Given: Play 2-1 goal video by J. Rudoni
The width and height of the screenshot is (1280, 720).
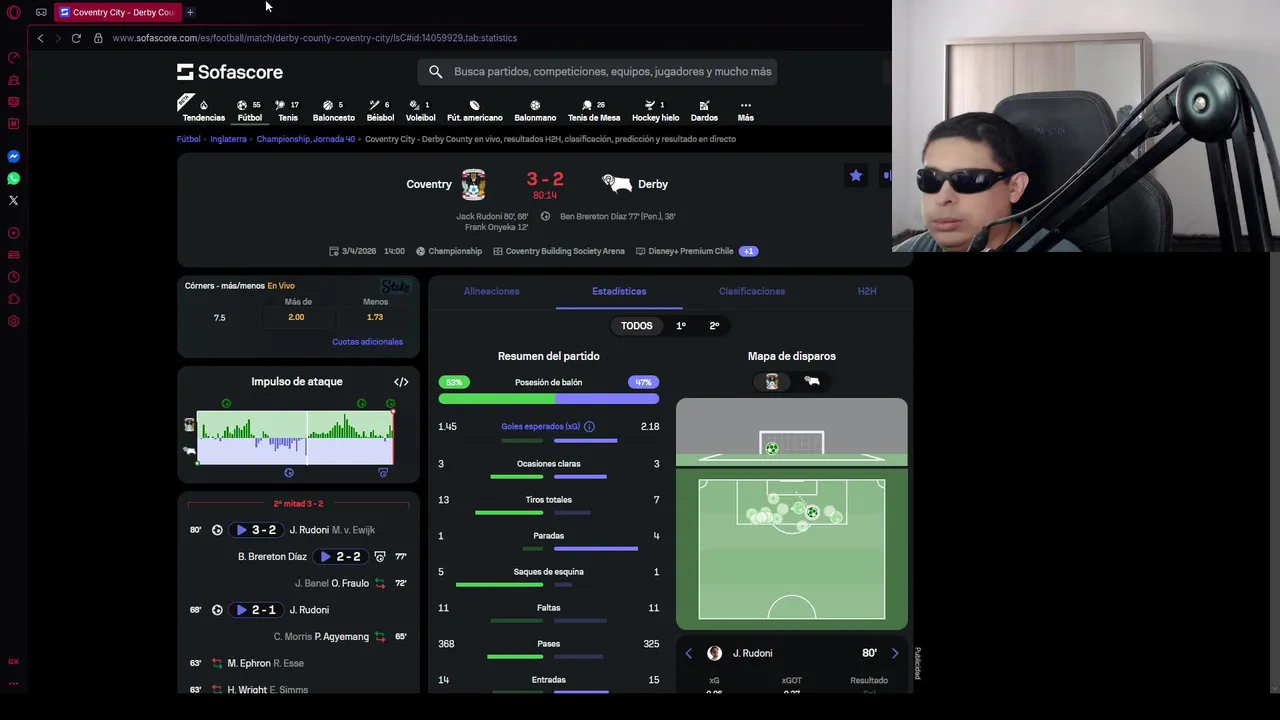Looking at the screenshot, I should [256, 610].
